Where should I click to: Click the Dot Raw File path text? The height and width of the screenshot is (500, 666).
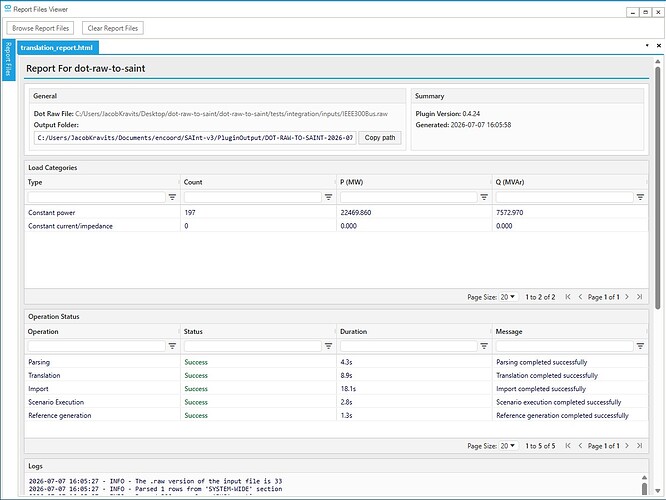pos(231,114)
